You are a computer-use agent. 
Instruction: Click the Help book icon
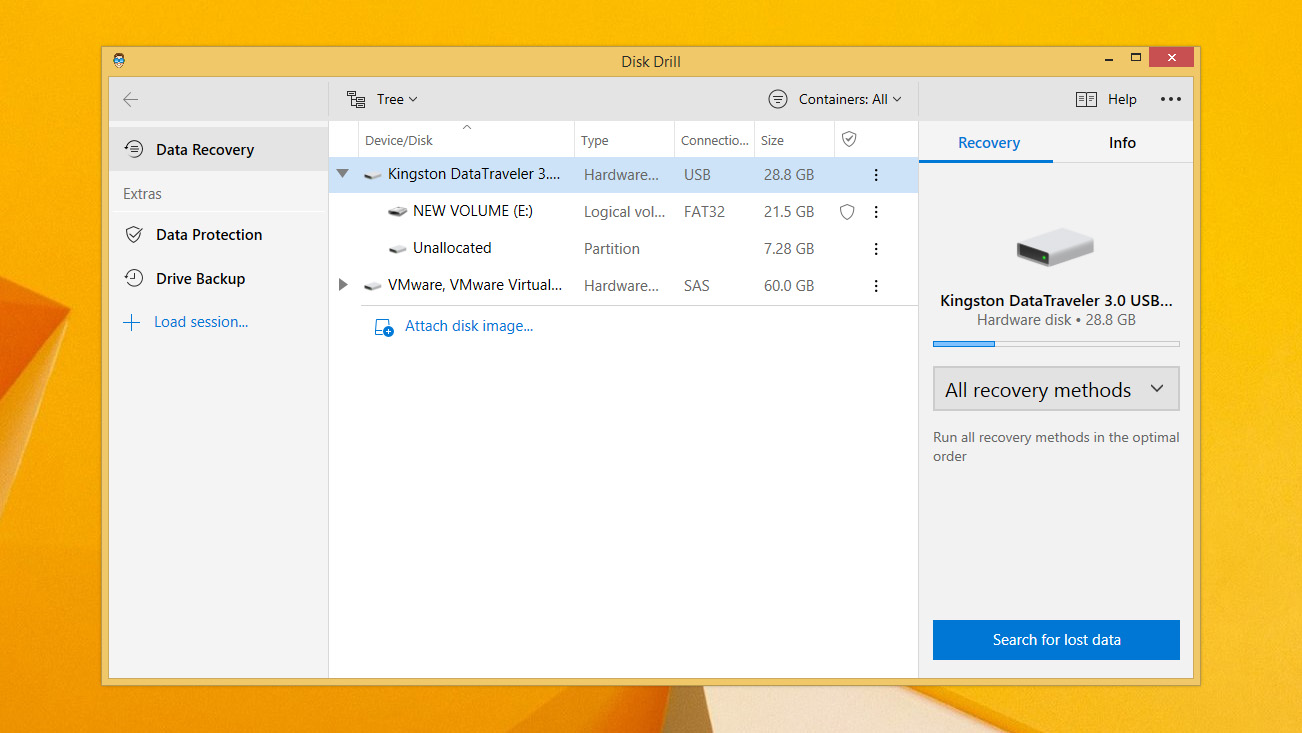point(1086,99)
